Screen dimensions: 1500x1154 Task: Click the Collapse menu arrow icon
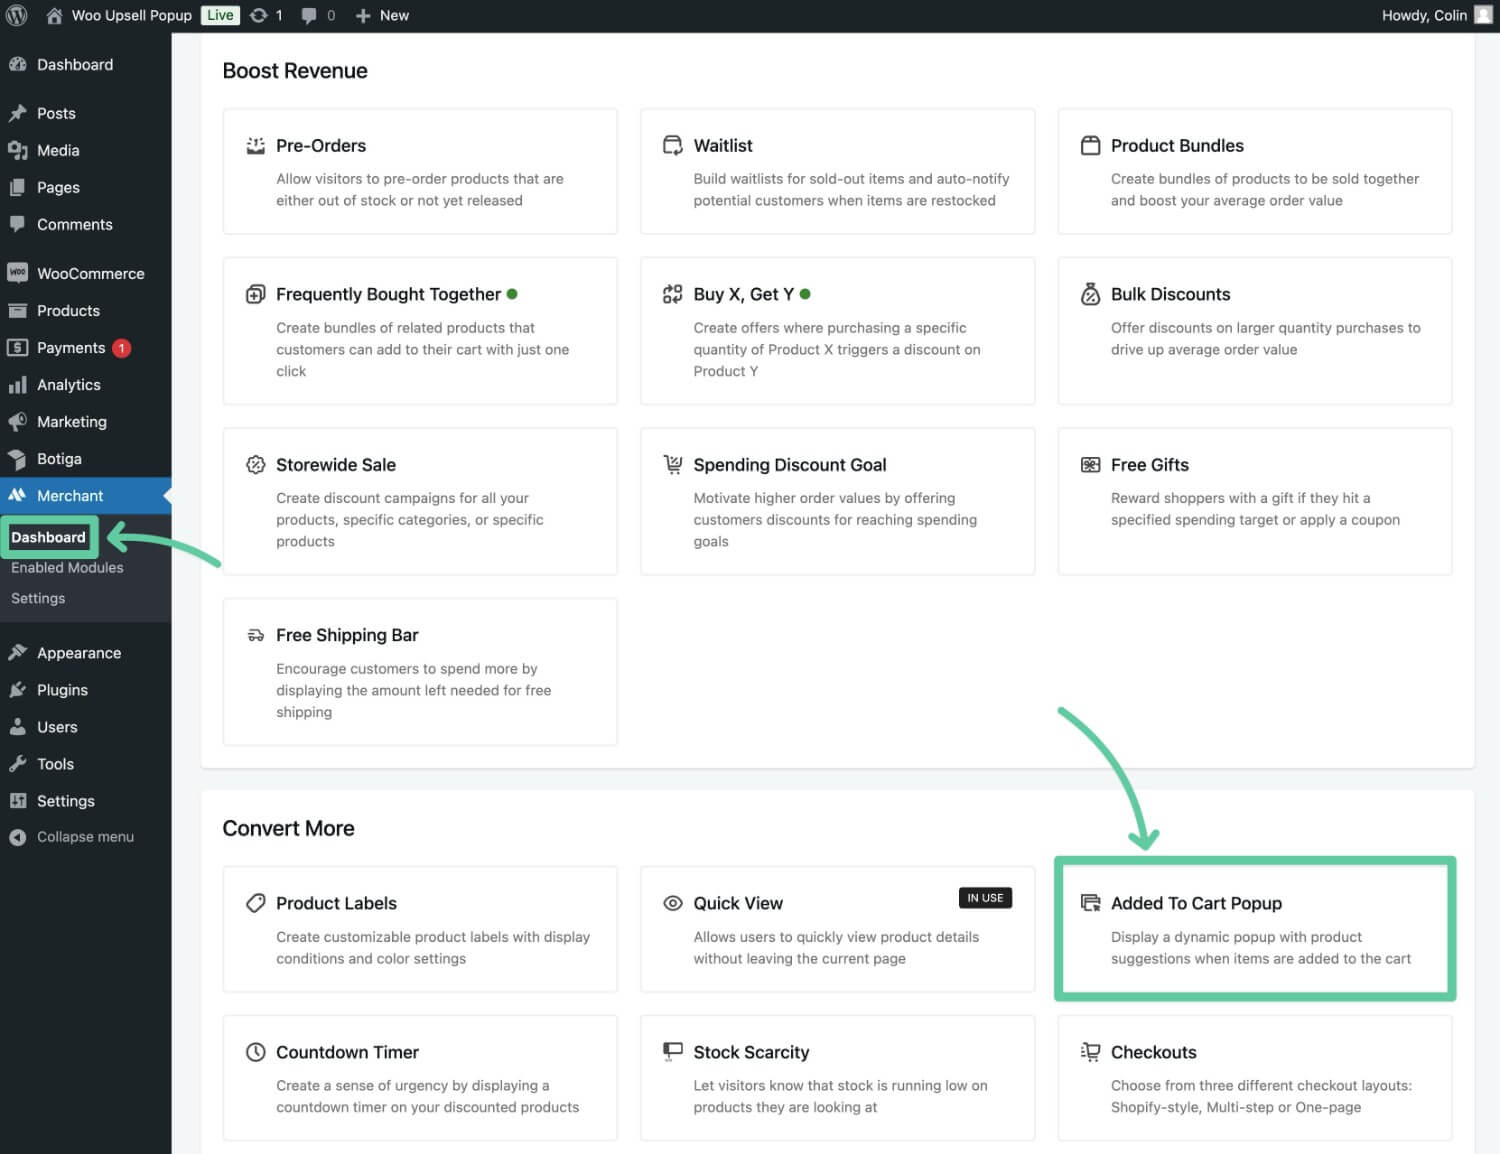(x=17, y=837)
